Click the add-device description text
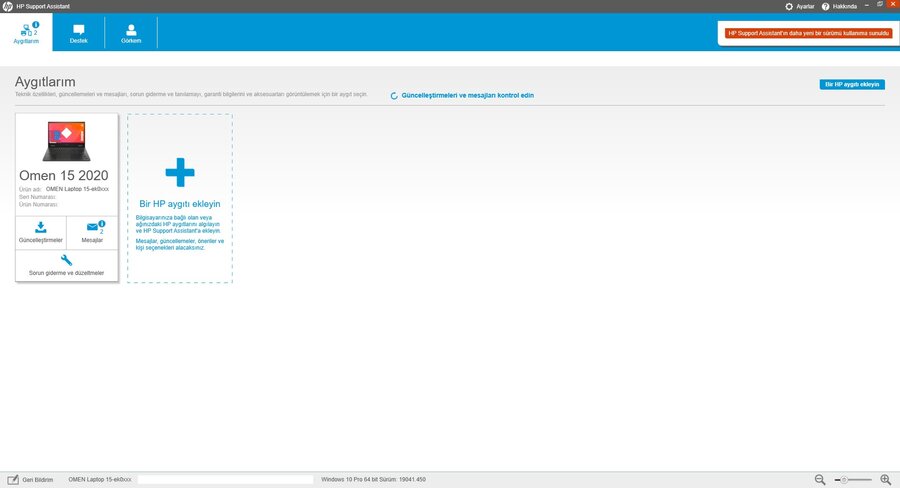This screenshot has width=900, height=488. click(180, 233)
